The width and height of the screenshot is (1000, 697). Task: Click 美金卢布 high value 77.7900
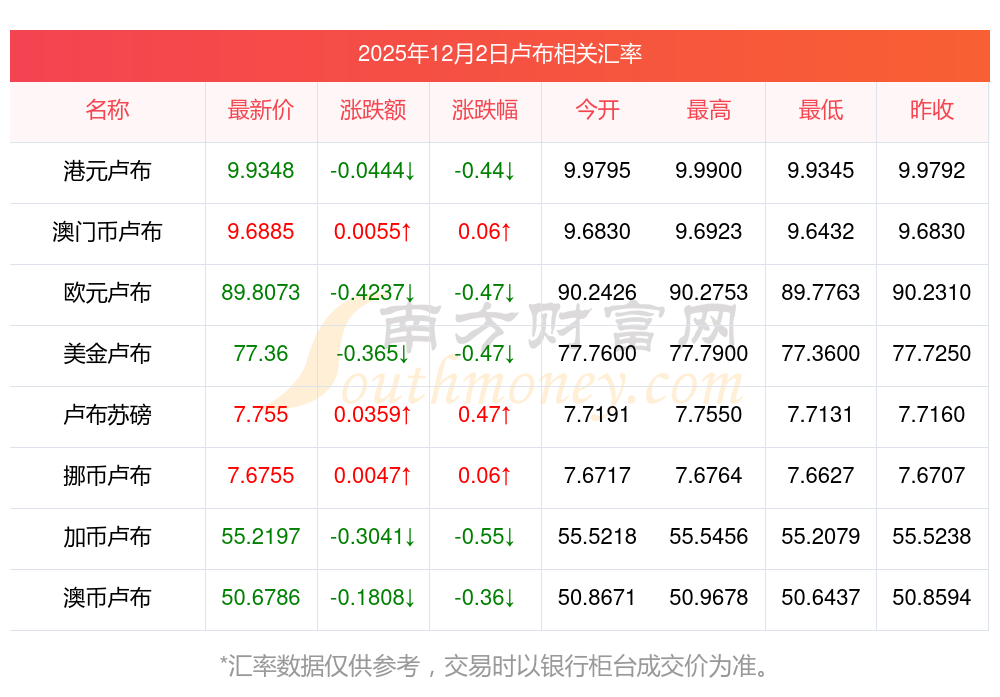coord(709,353)
